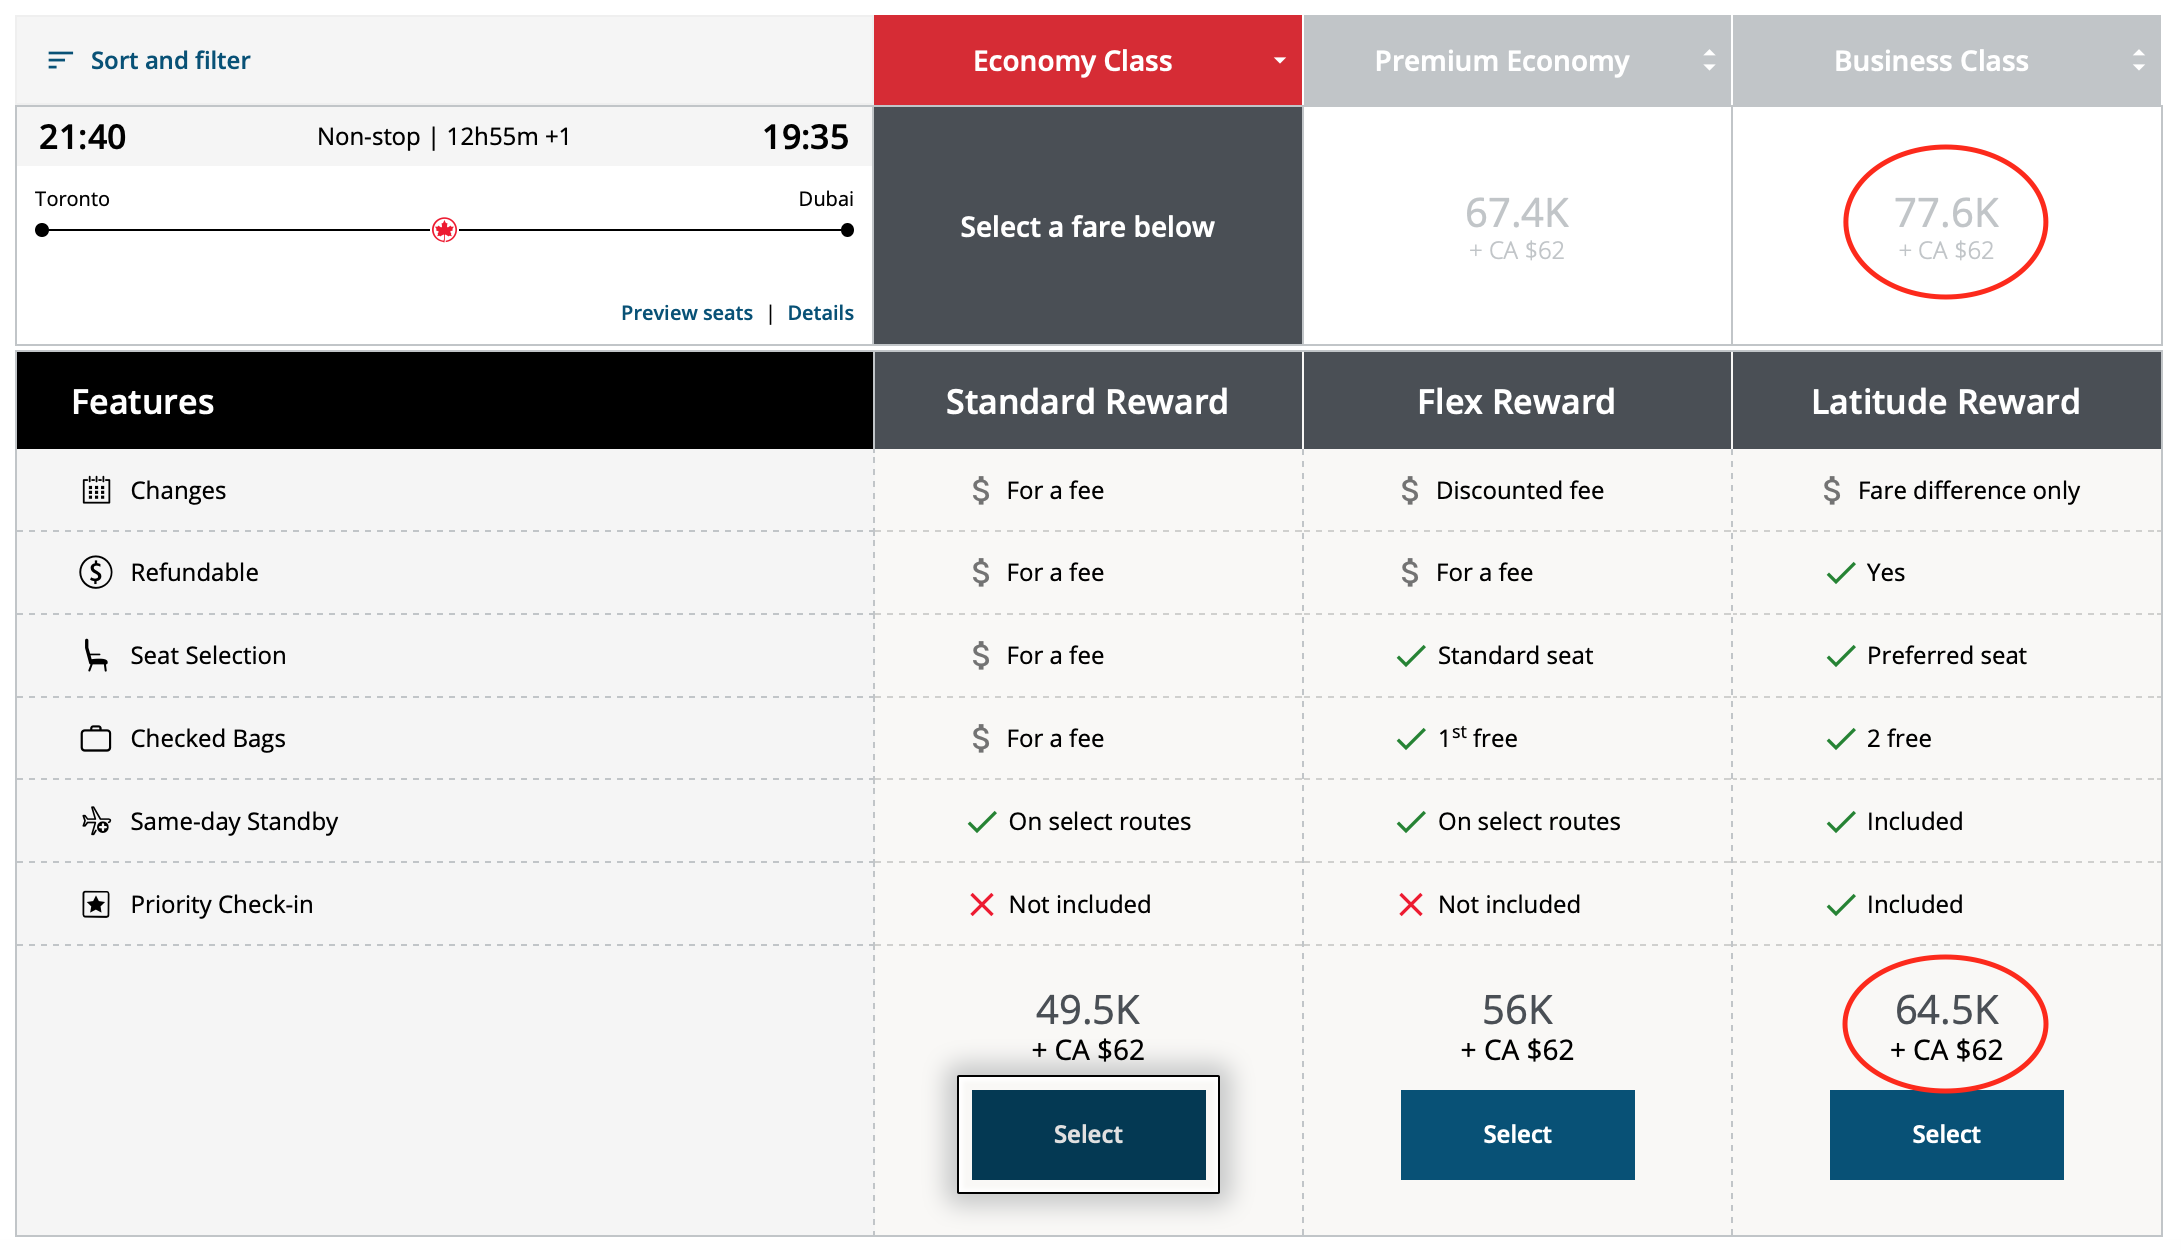Open the Preview seats link
This screenshot has width=2181, height=1250.
(686, 313)
